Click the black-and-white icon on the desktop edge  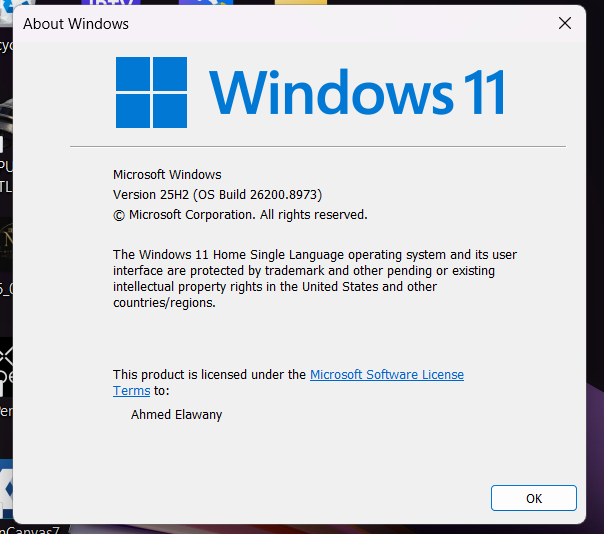click(x=6, y=367)
